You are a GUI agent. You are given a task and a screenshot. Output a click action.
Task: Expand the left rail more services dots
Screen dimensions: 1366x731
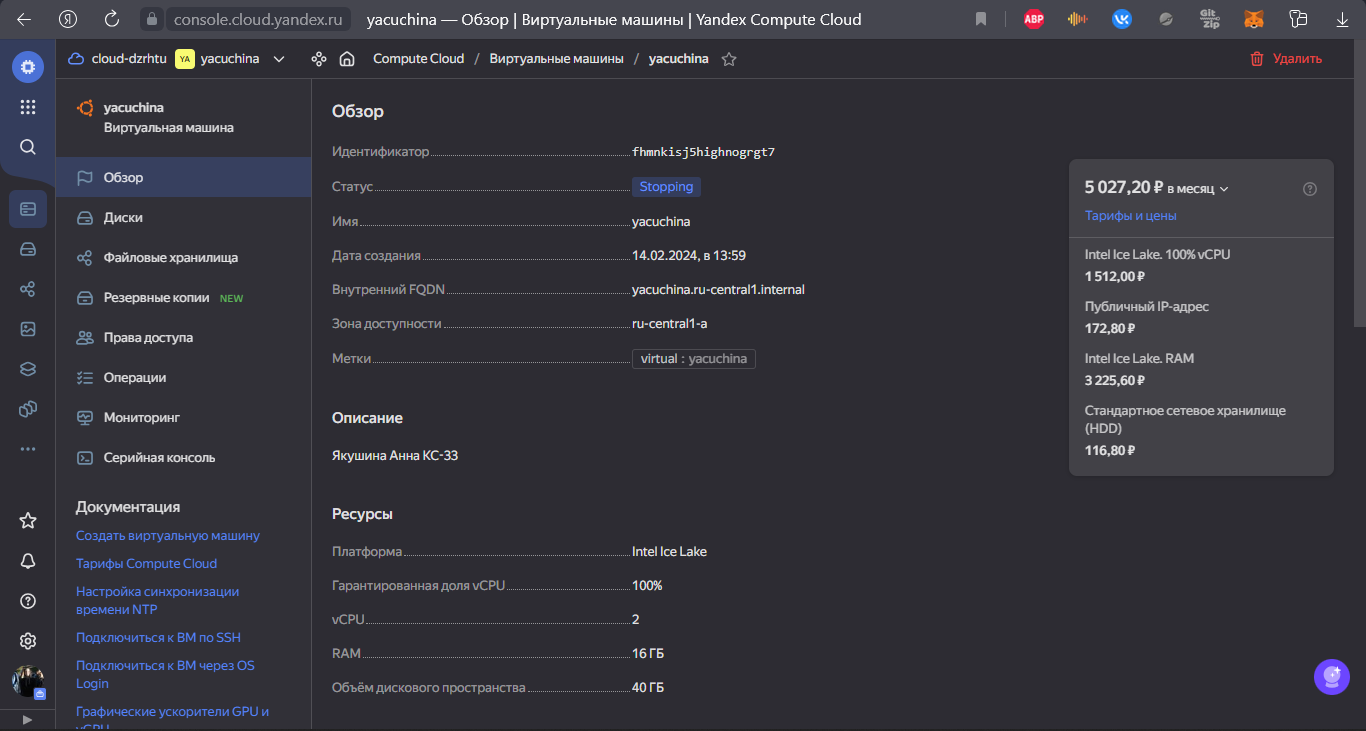(x=28, y=449)
